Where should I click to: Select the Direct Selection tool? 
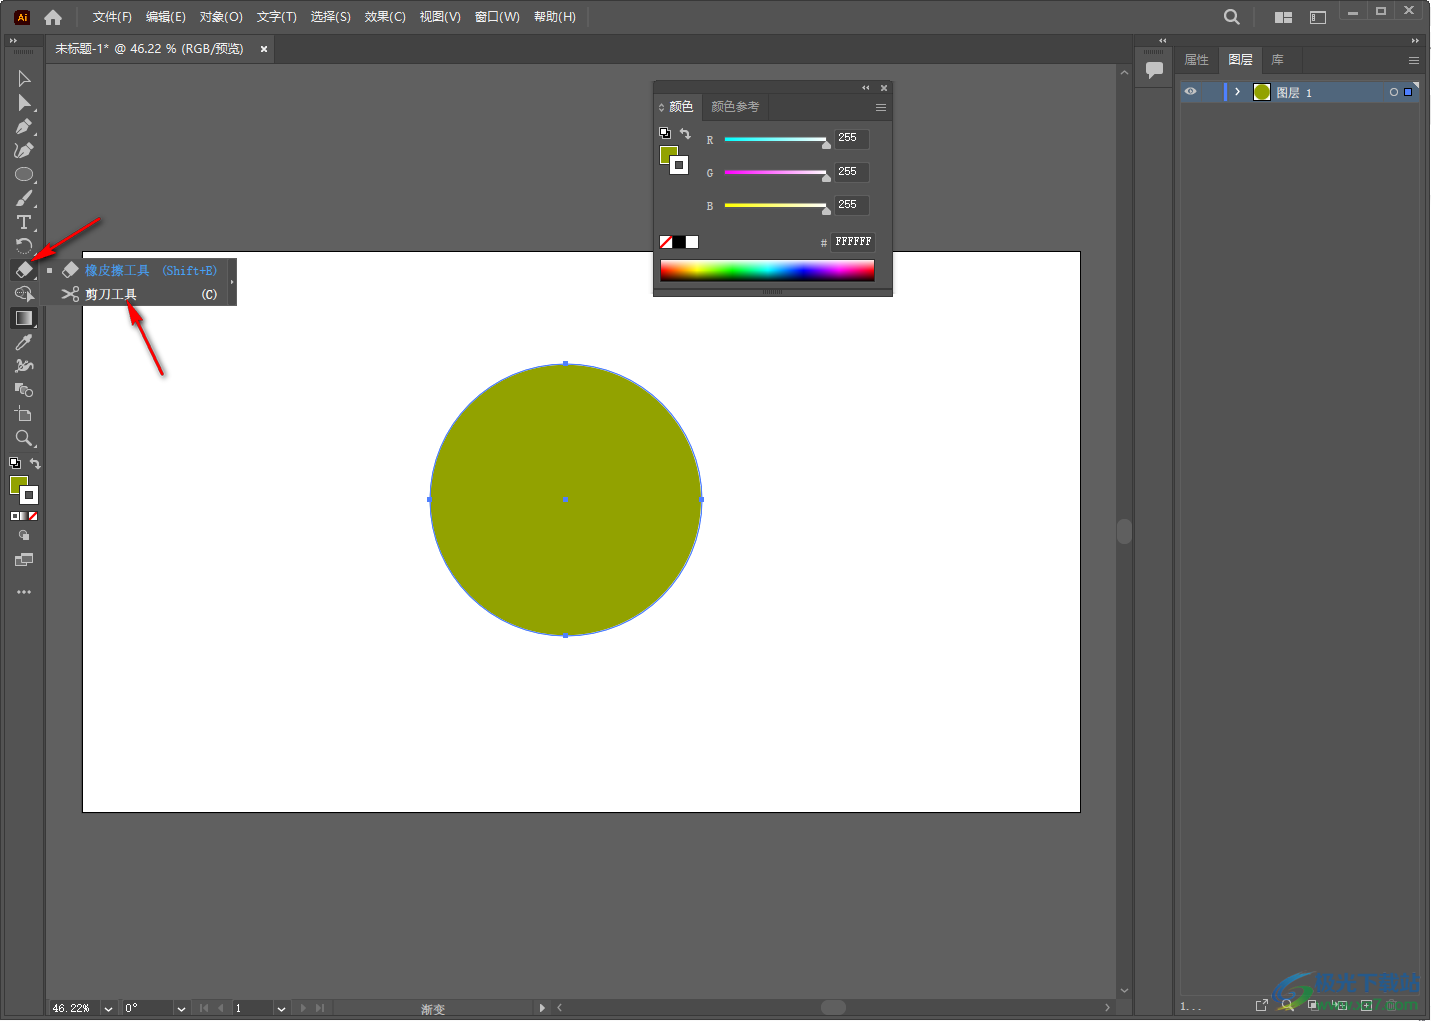[24, 102]
